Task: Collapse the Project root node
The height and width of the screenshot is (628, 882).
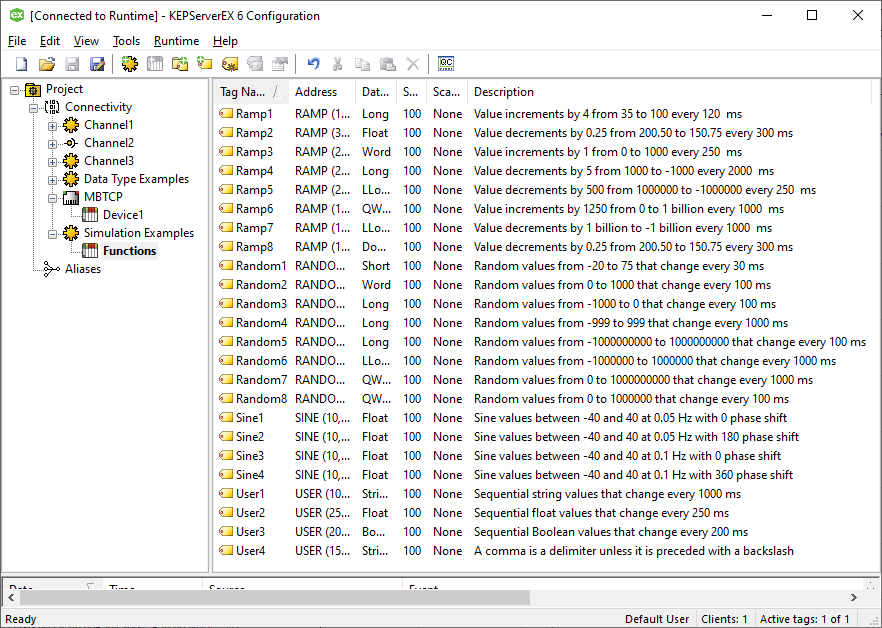Action: (x=15, y=90)
